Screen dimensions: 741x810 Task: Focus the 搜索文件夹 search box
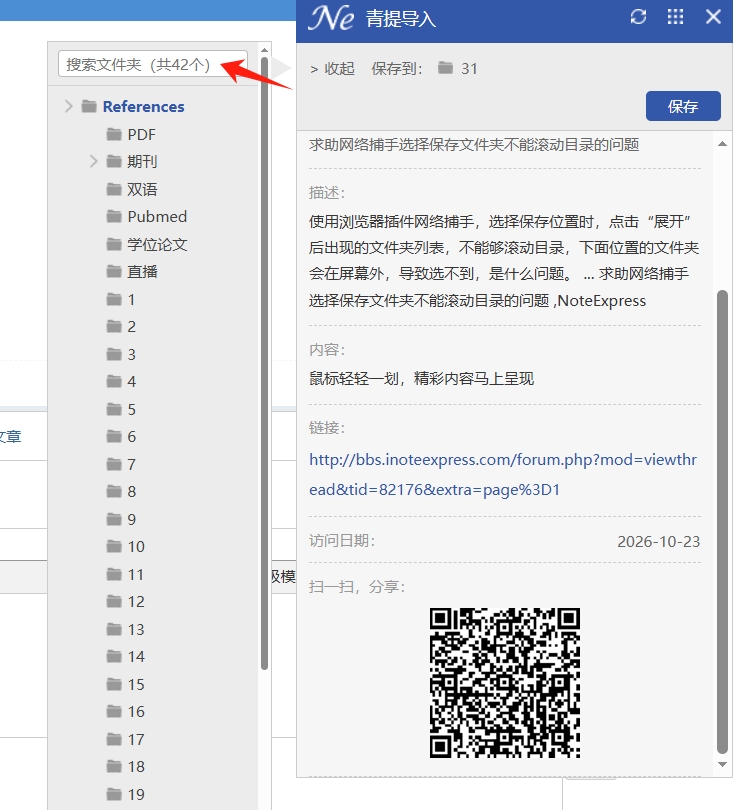pos(152,64)
